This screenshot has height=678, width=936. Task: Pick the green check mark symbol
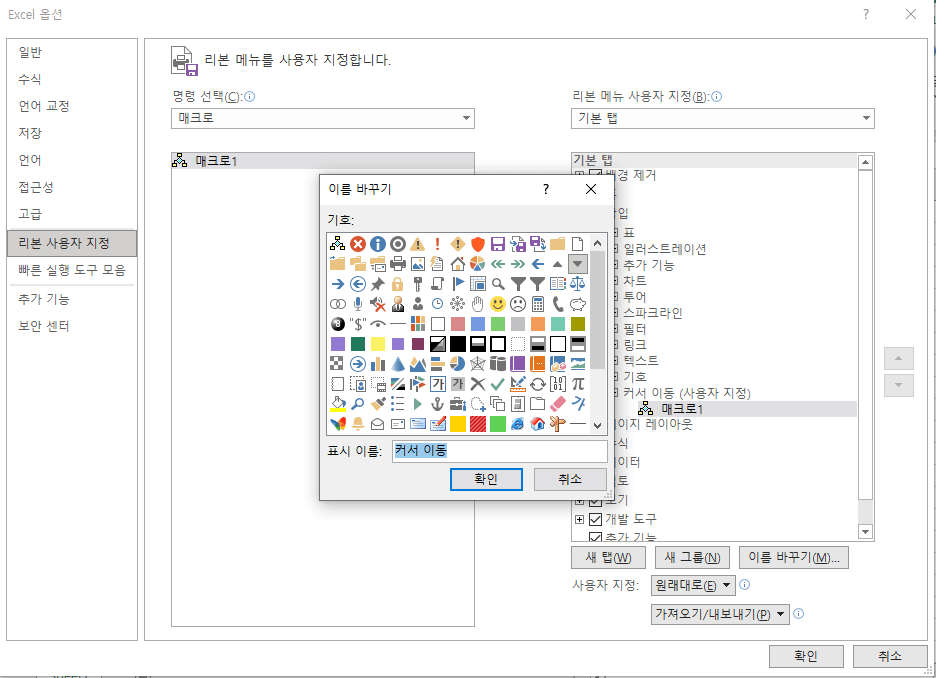pos(498,384)
